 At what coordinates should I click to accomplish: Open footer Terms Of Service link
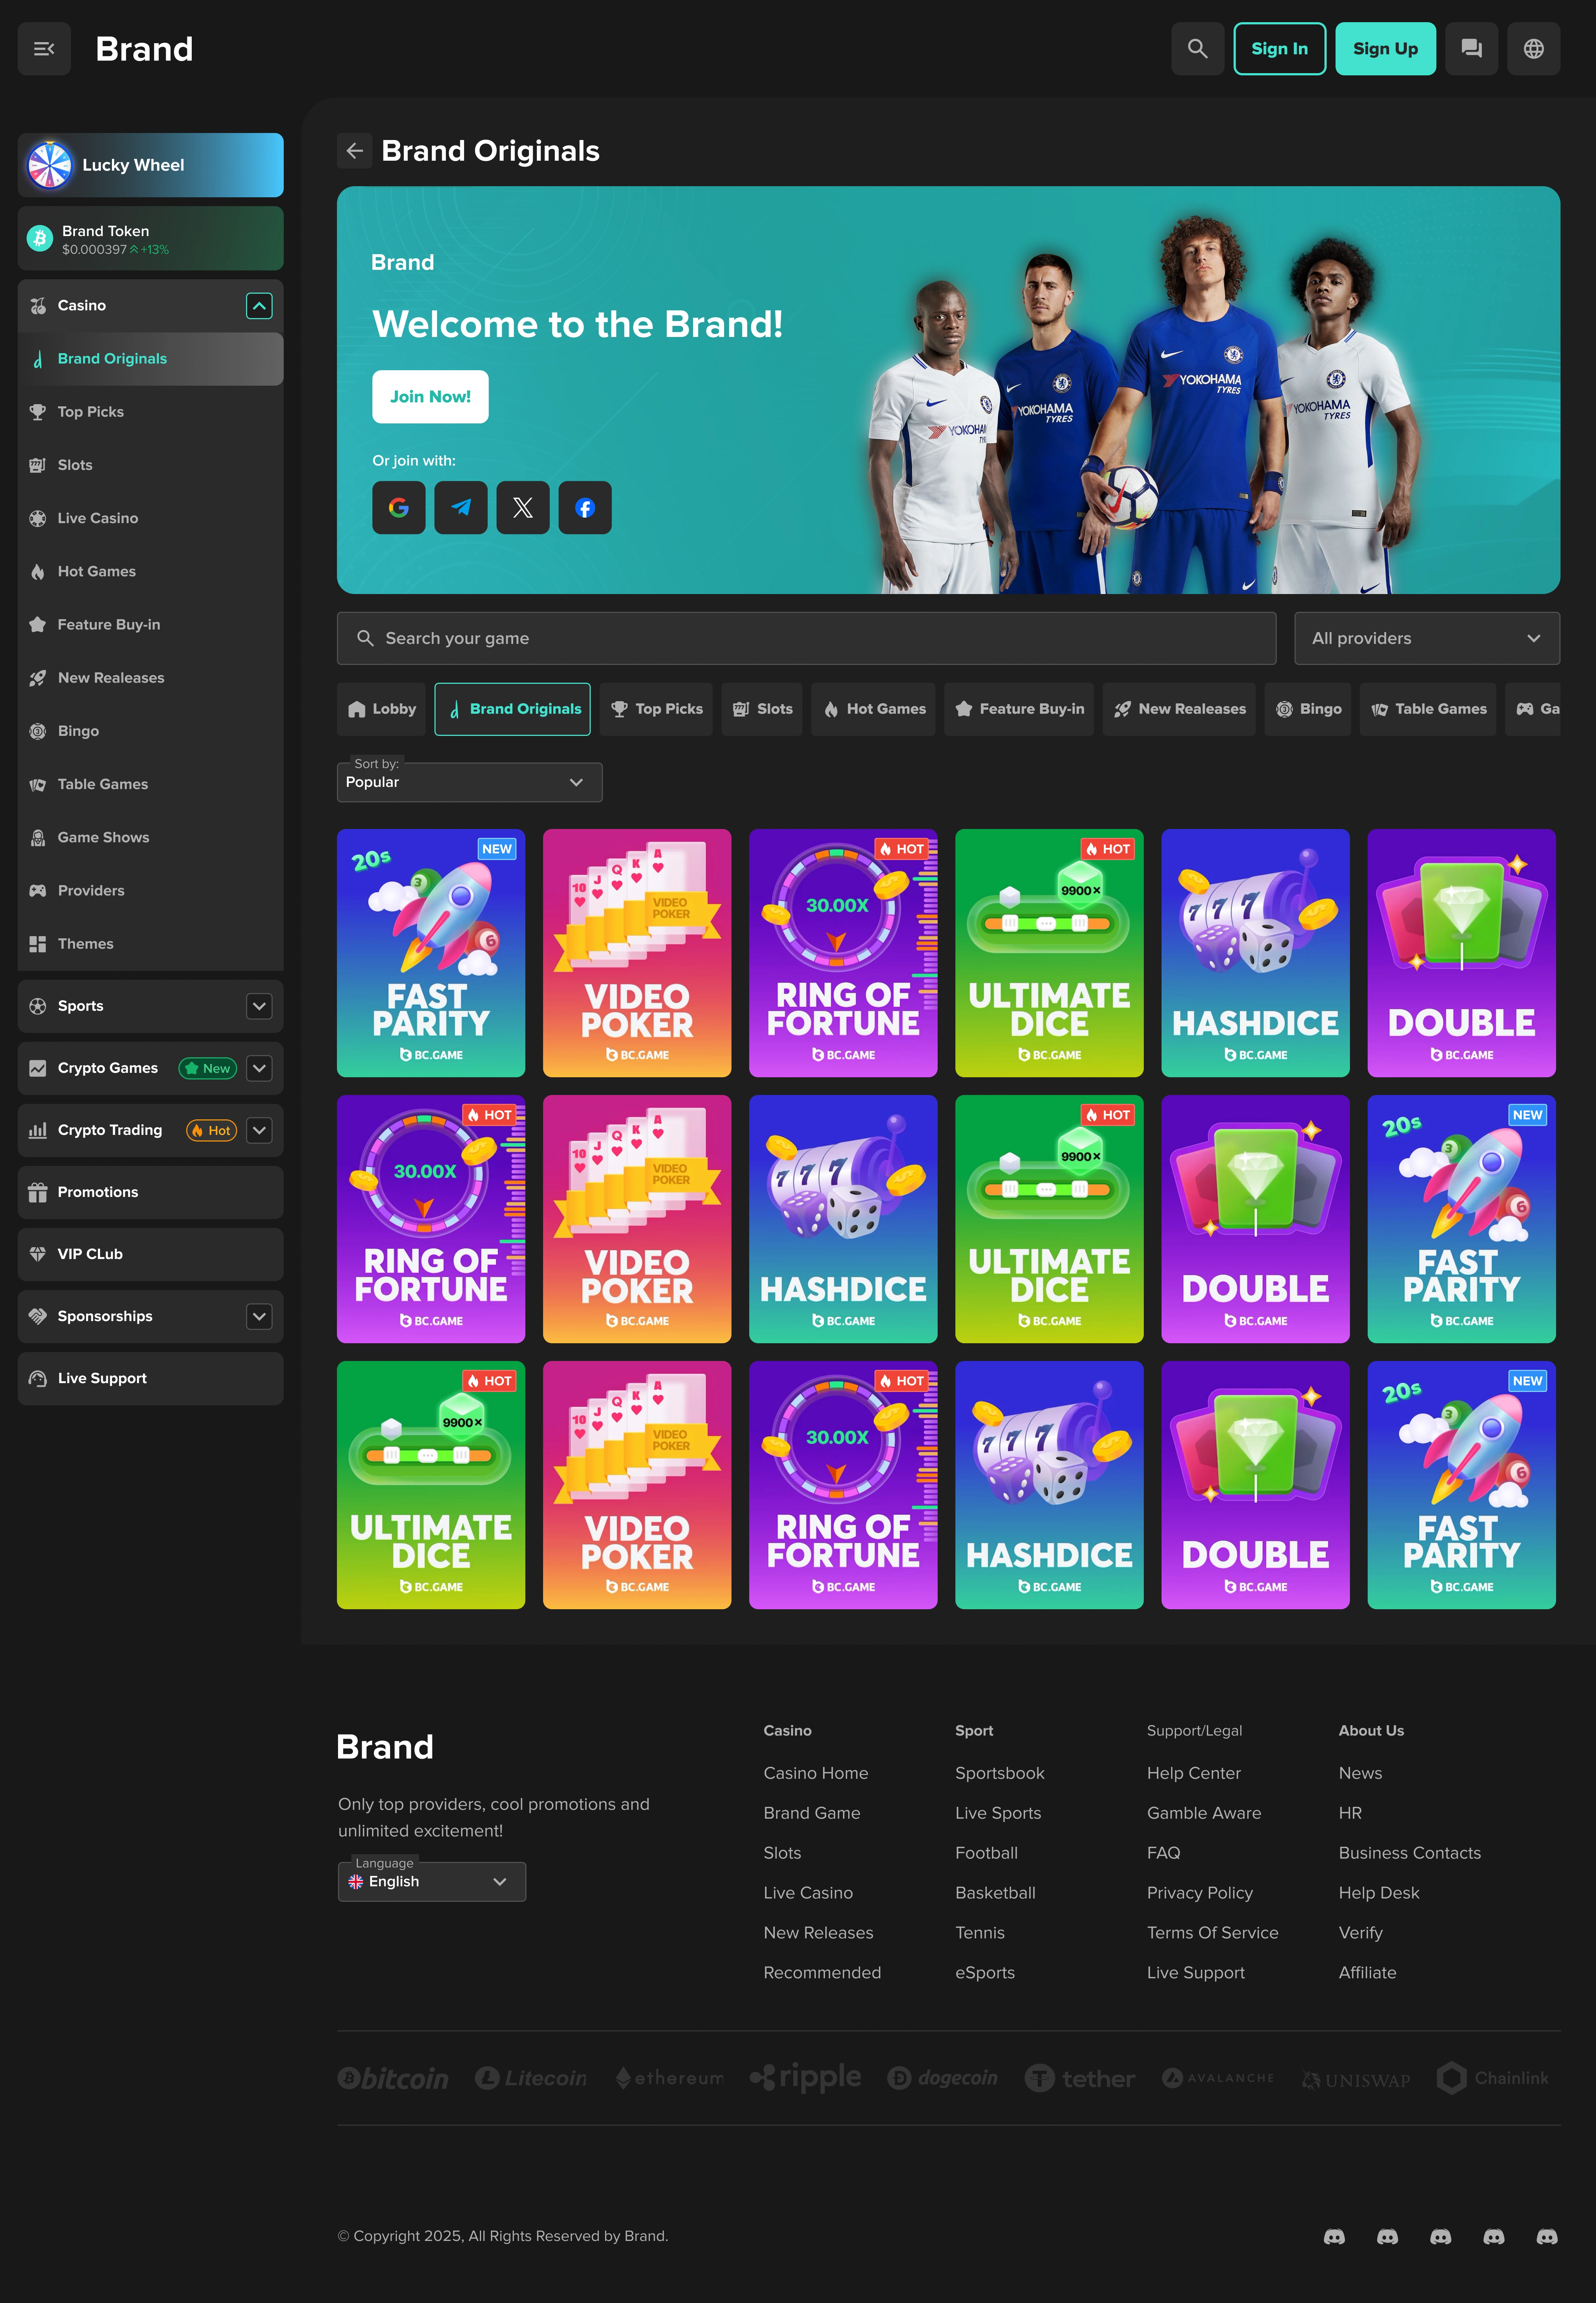(x=1212, y=1933)
